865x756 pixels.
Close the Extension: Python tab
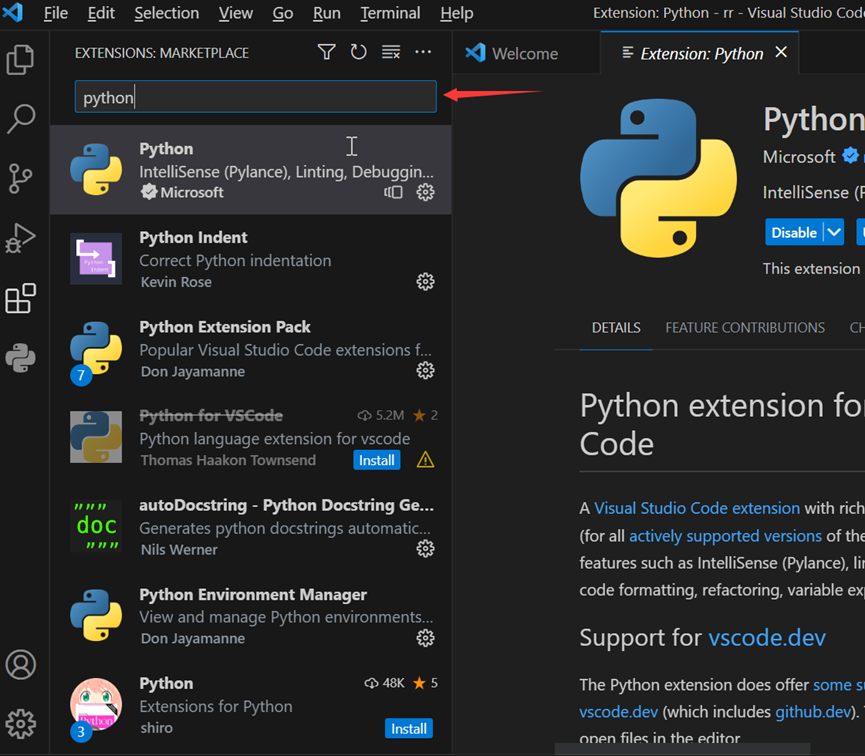click(781, 52)
